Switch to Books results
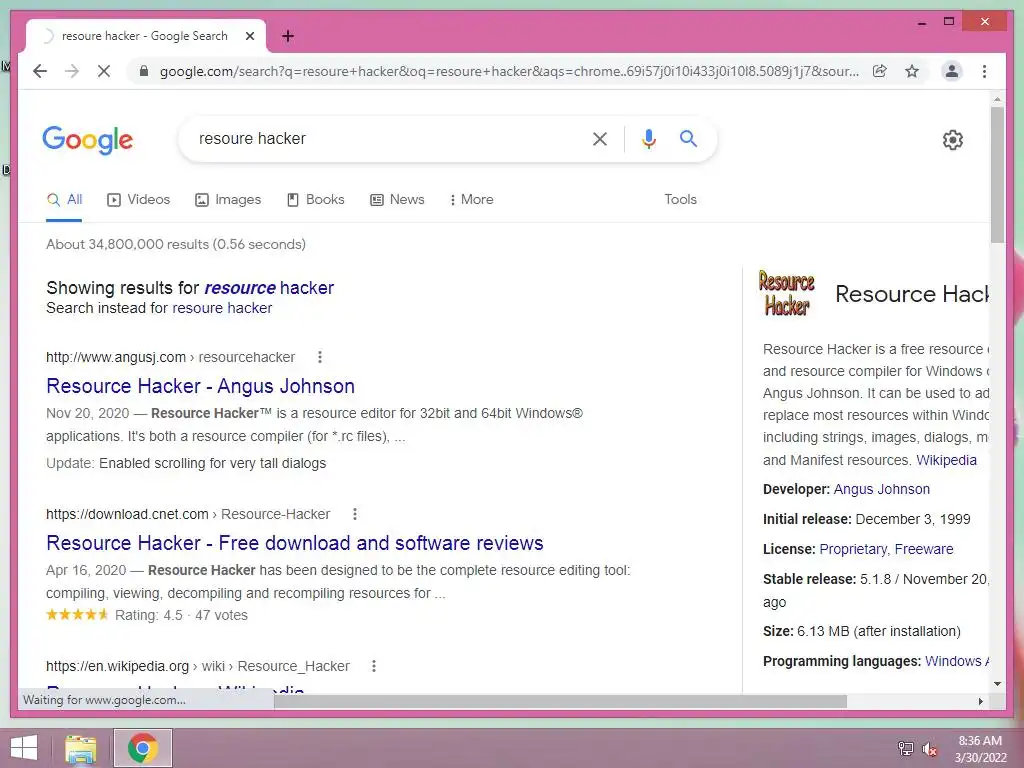Screen dimensions: 1024x768 [315, 200]
